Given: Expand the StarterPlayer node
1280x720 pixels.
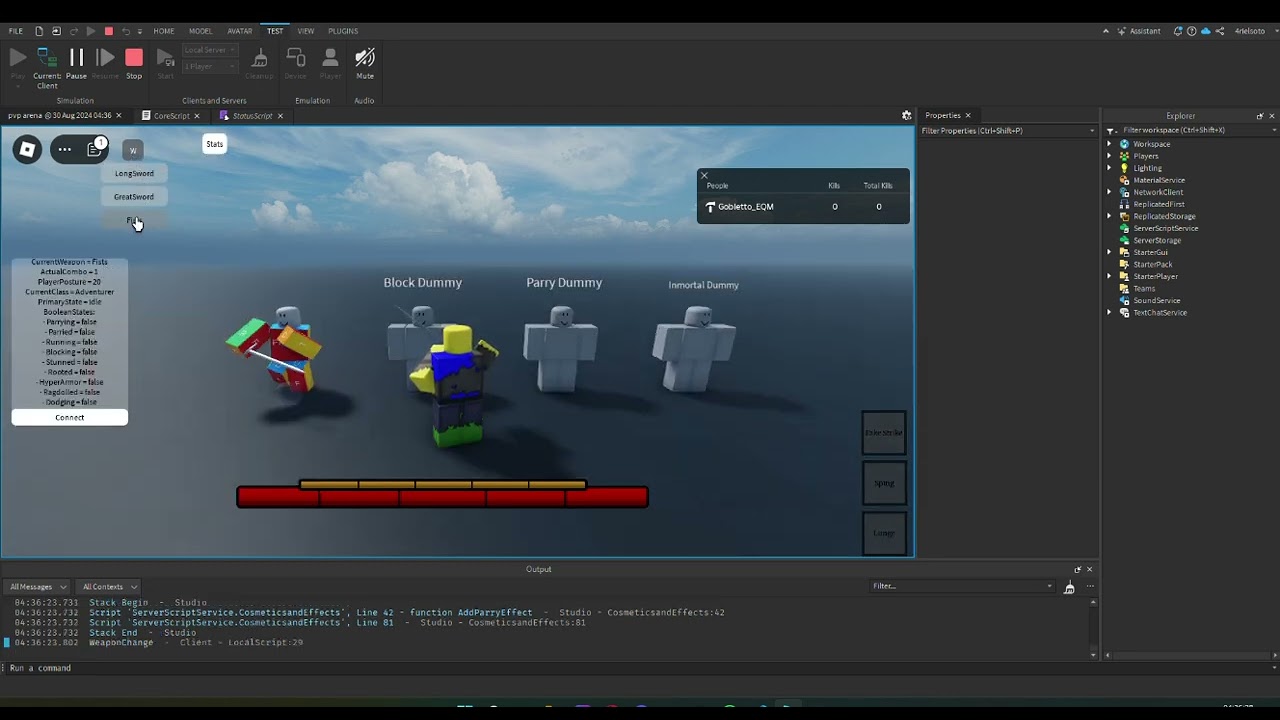Looking at the screenshot, I should [1109, 276].
